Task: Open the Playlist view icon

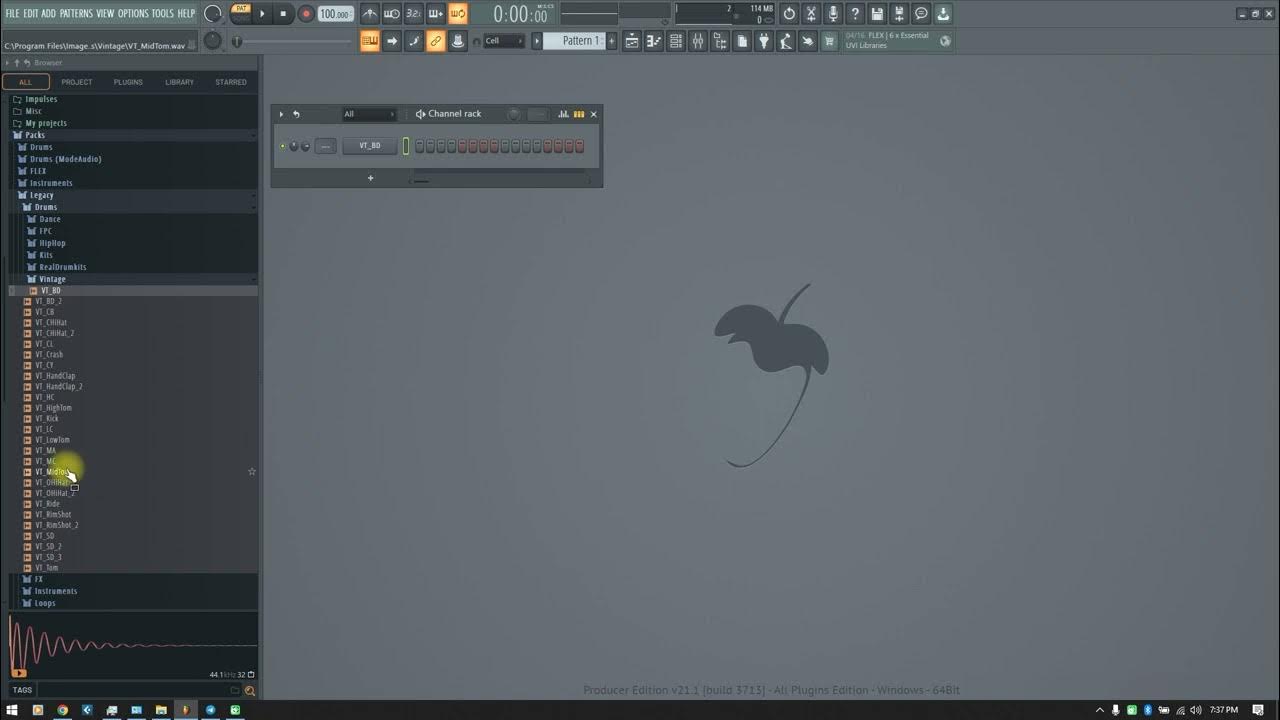Action: (632, 41)
